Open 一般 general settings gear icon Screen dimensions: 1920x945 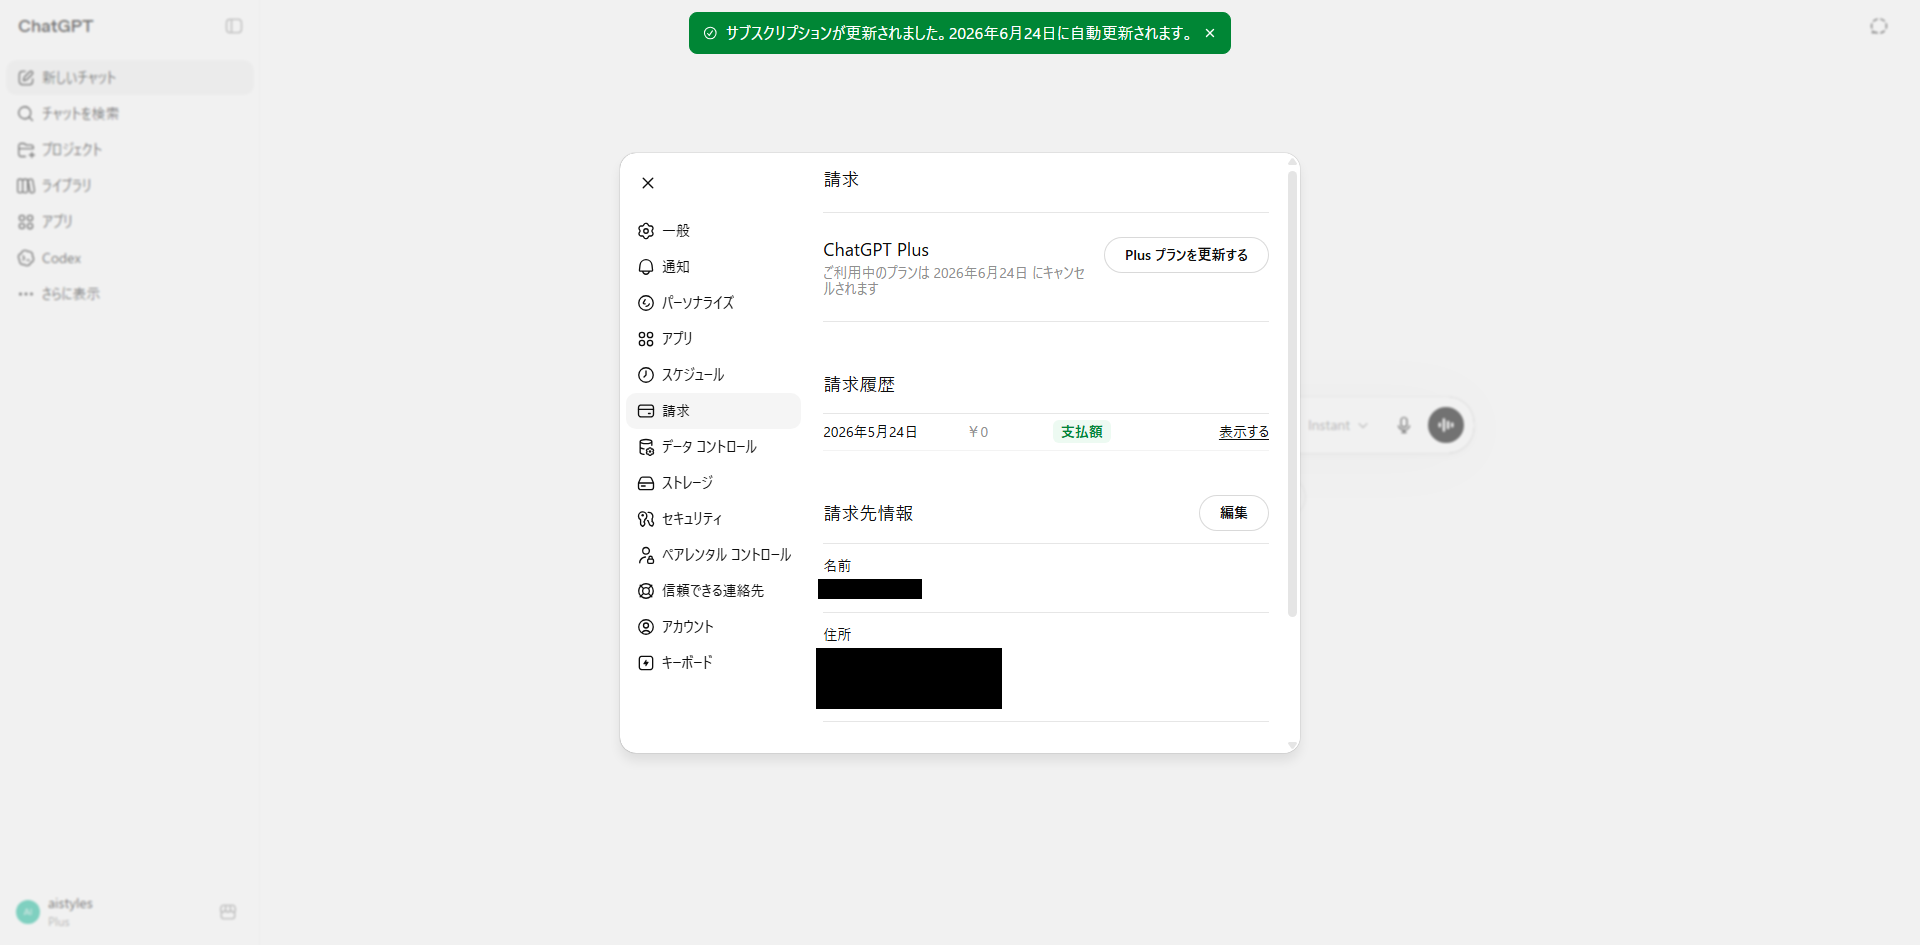[646, 231]
